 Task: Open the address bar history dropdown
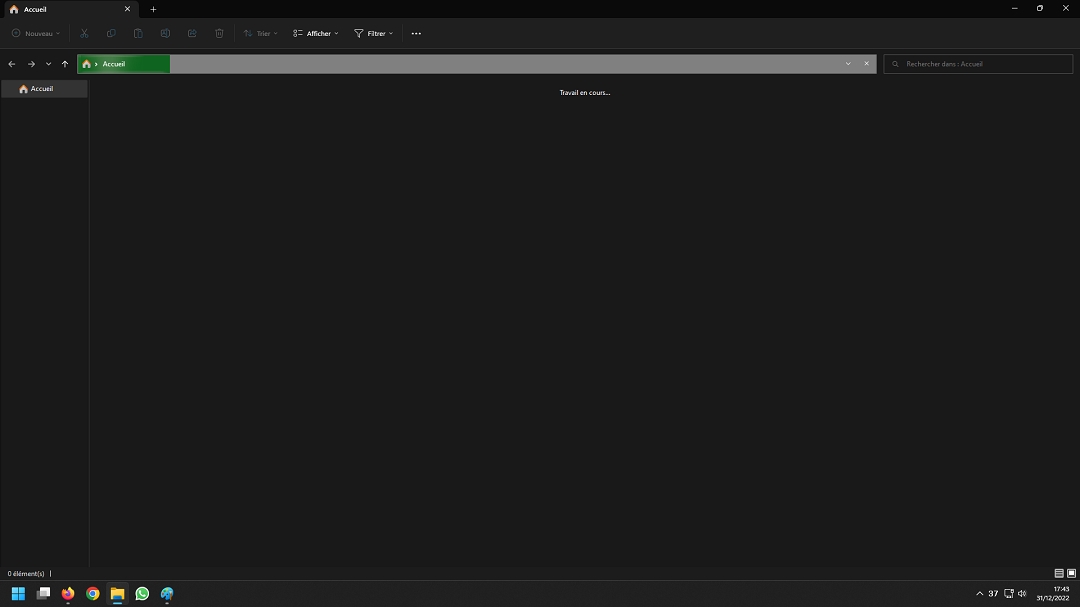848,63
